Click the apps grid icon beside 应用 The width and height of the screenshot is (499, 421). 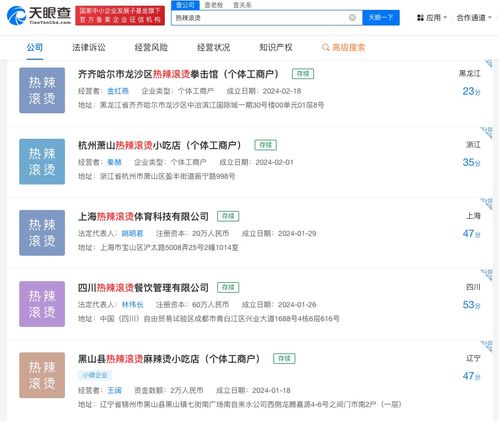(x=420, y=18)
